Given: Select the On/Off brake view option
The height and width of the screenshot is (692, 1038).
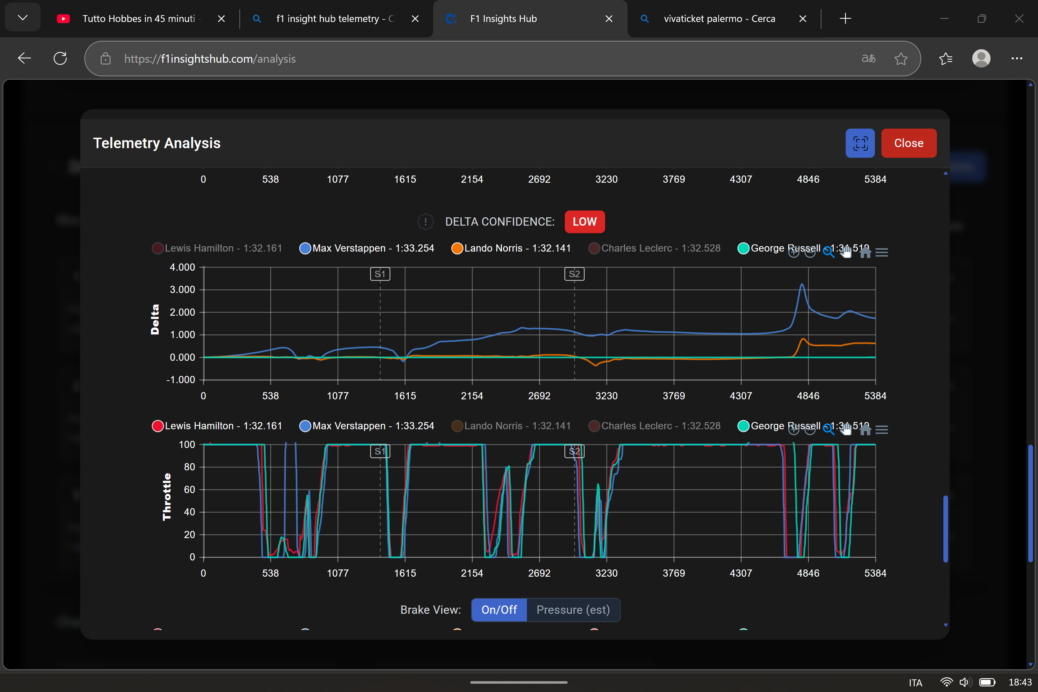Looking at the screenshot, I should click(498, 610).
